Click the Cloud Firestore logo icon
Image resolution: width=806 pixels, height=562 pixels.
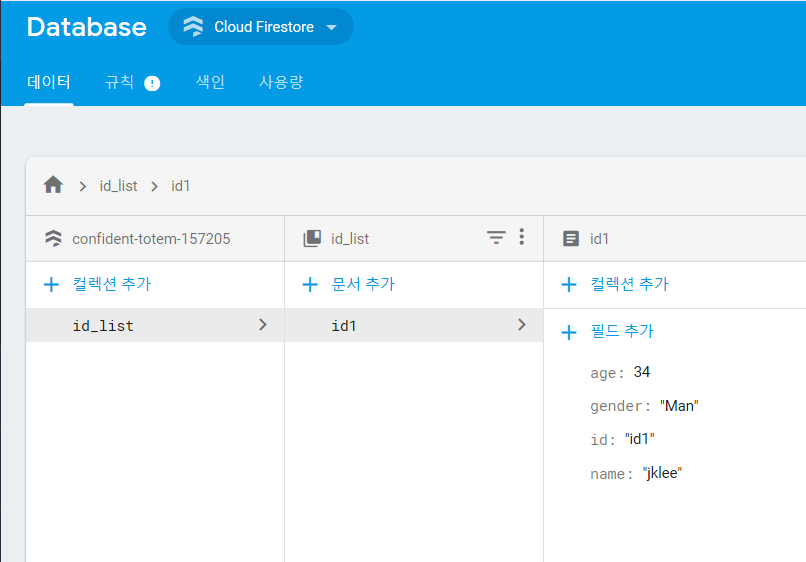click(193, 27)
